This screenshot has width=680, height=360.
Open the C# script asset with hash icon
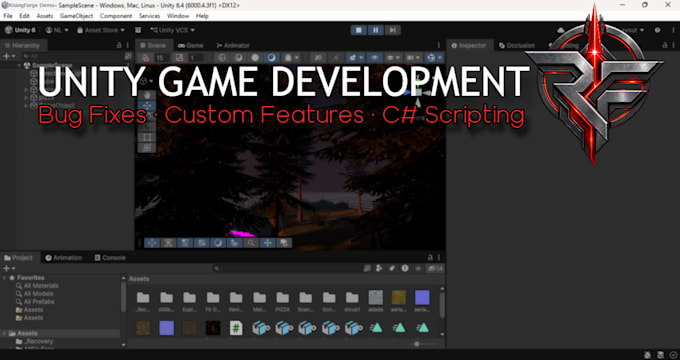(x=236, y=328)
